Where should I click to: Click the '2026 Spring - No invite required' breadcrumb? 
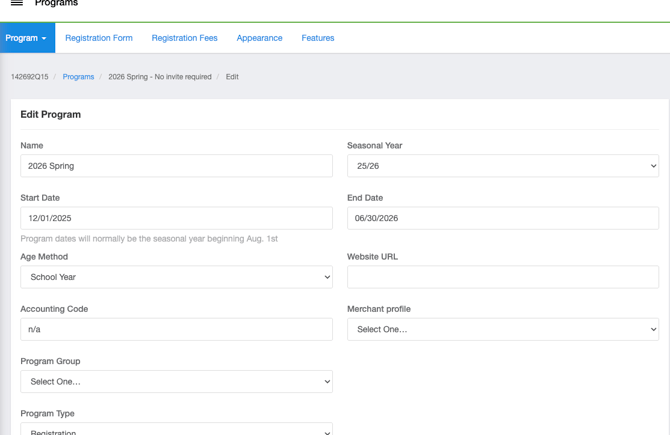point(160,77)
